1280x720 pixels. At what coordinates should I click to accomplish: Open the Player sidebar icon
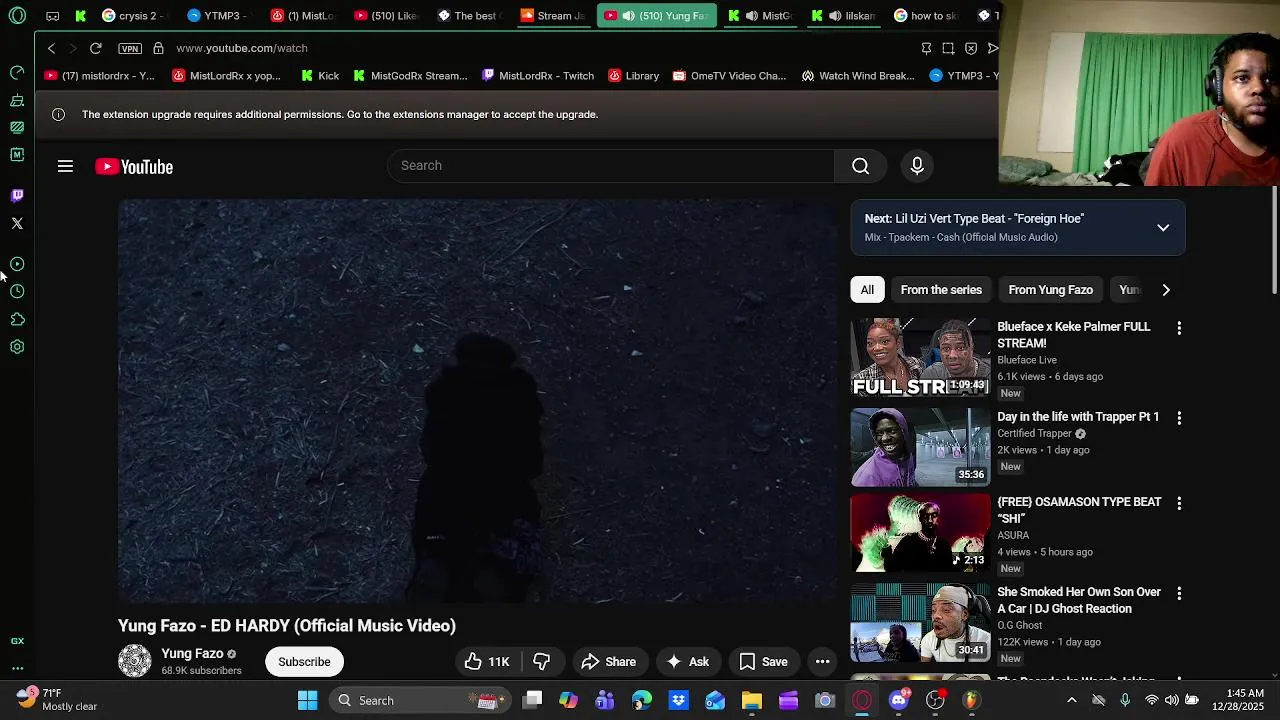[17, 264]
